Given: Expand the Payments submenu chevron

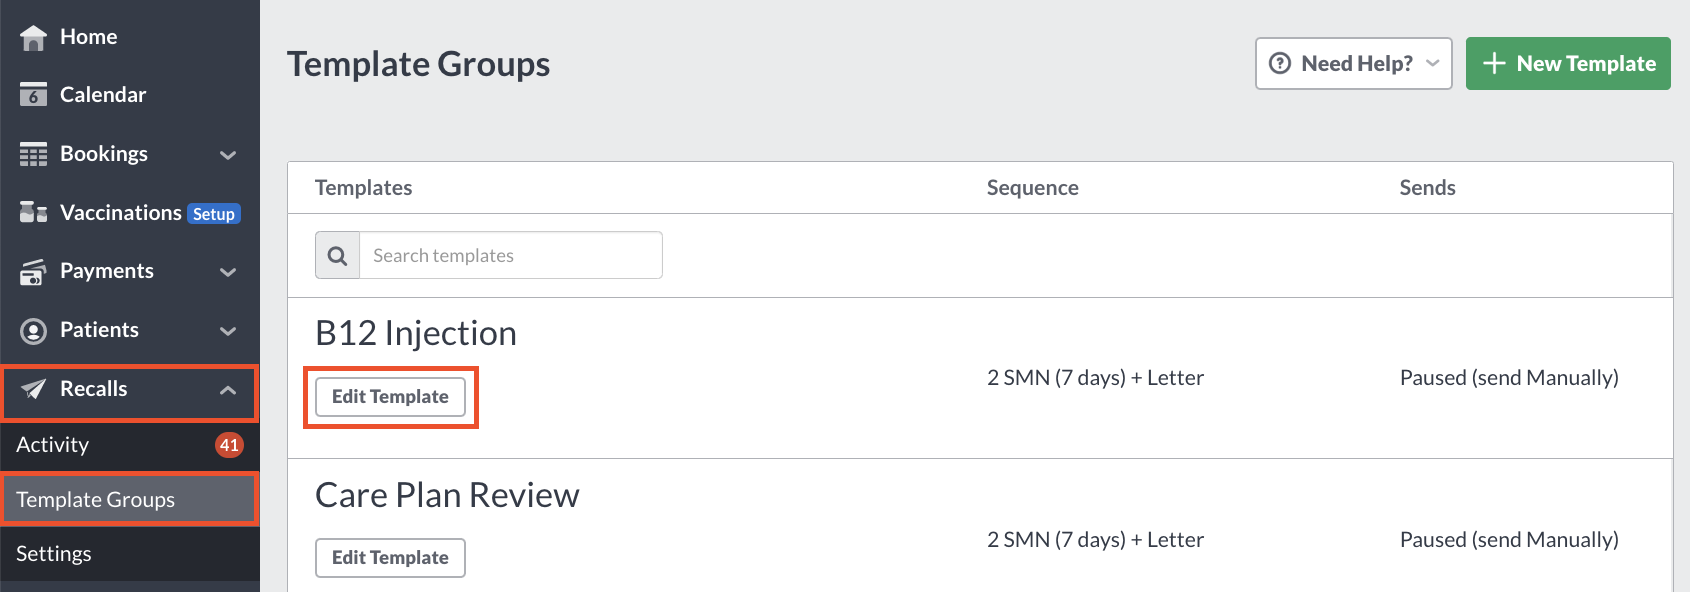Looking at the screenshot, I should click(228, 272).
